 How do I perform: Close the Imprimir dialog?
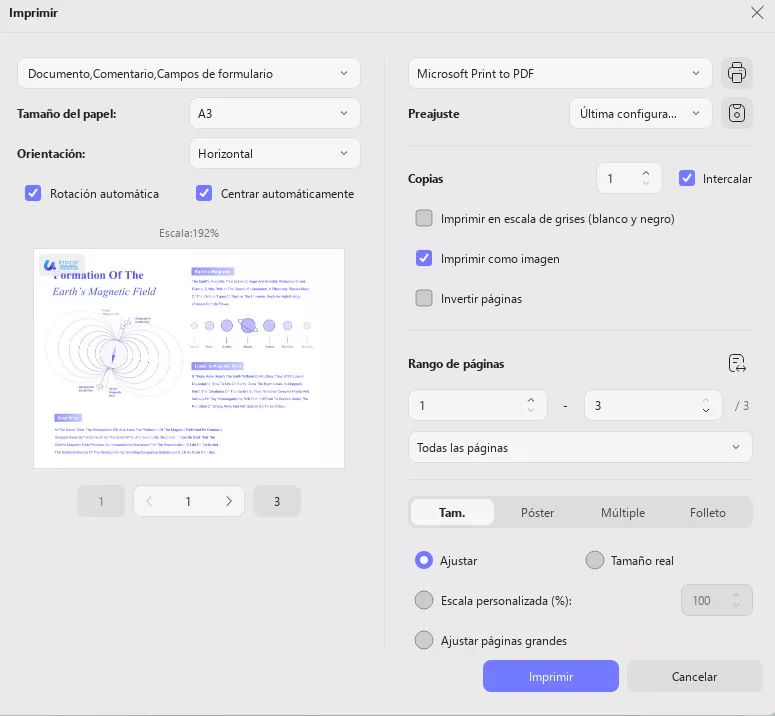(x=756, y=13)
